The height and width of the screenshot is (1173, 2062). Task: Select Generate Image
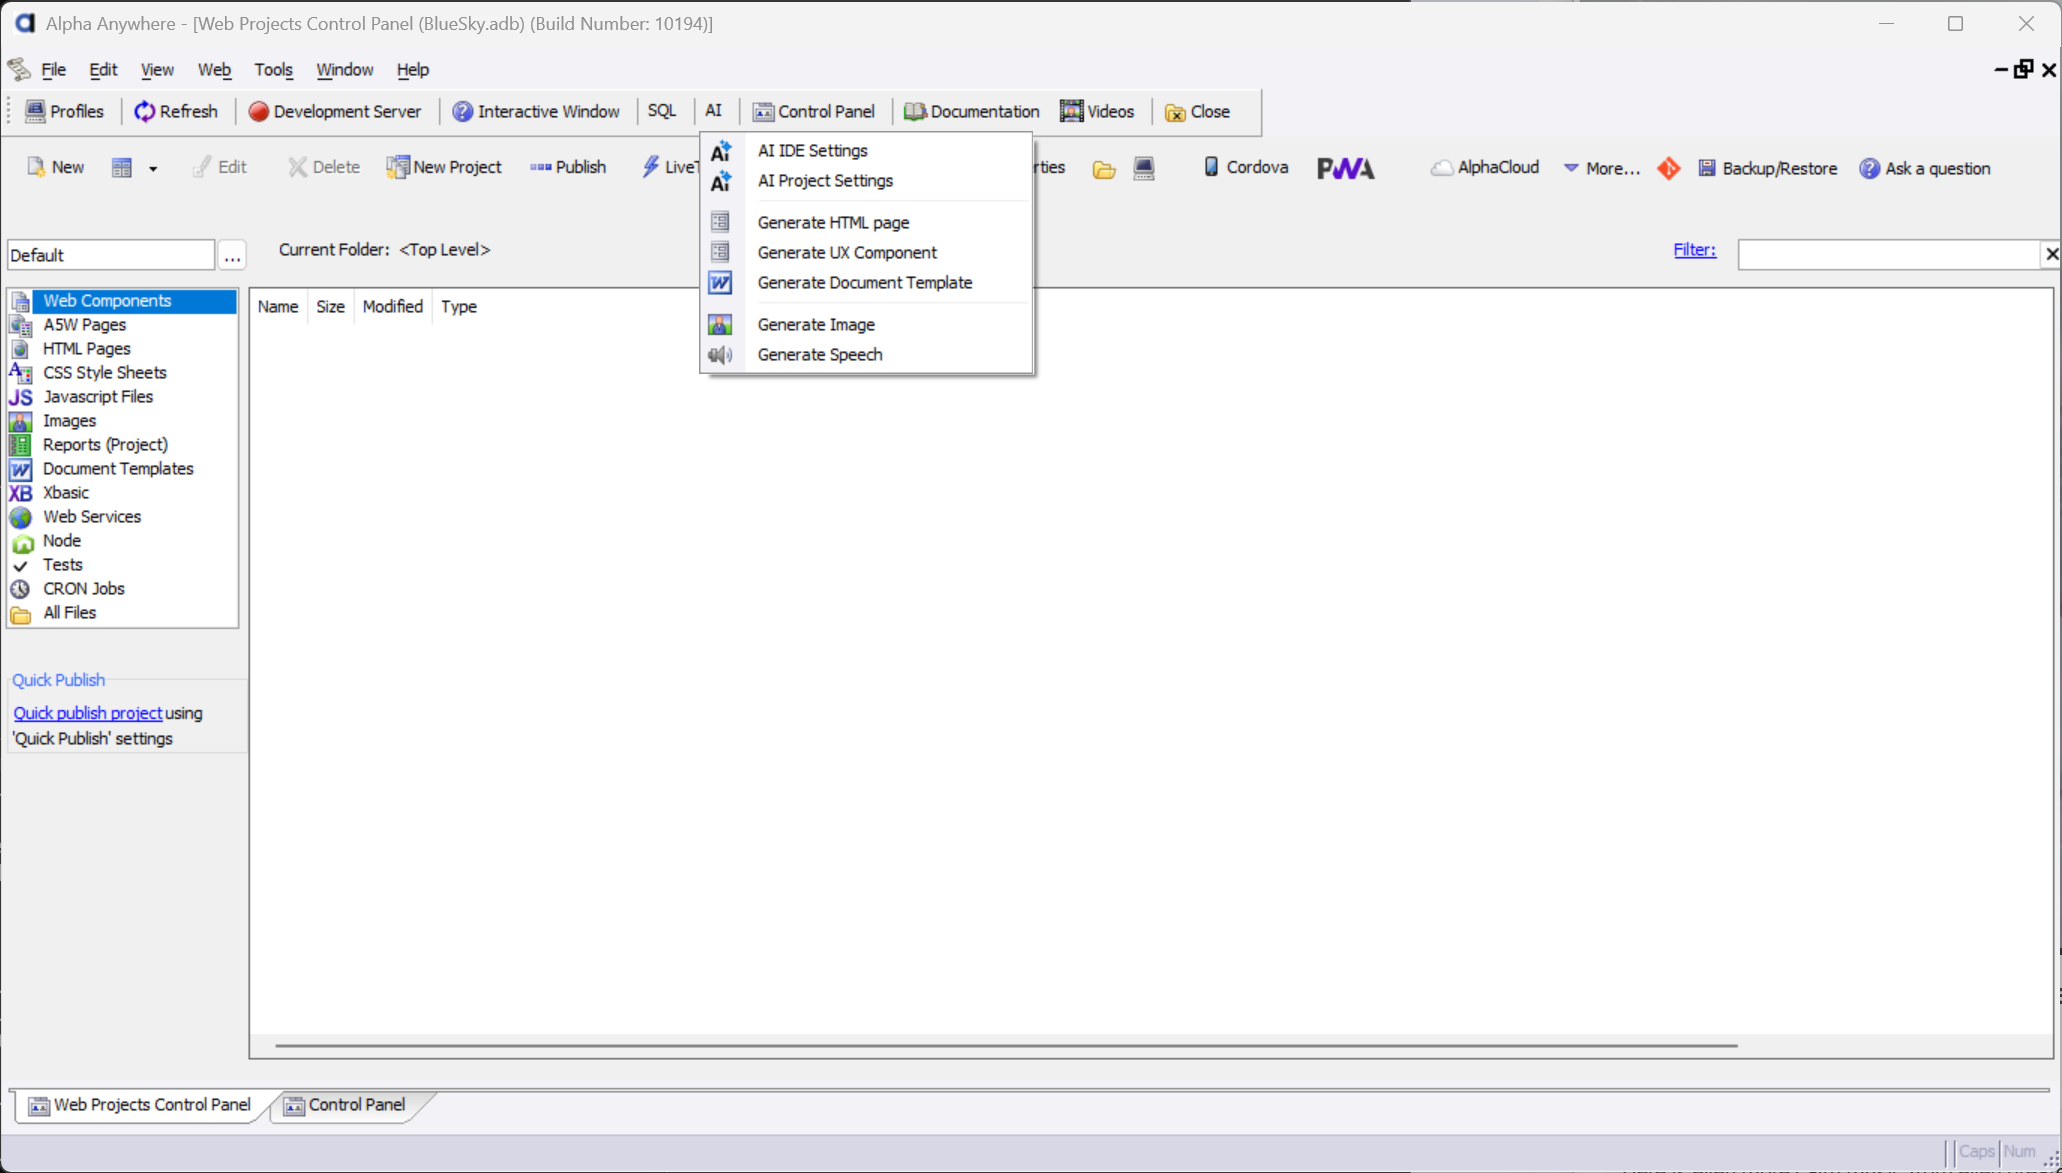coord(867,325)
